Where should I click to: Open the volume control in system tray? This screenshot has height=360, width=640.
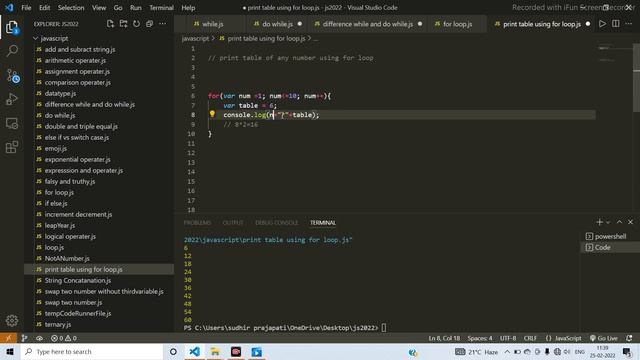567,351
